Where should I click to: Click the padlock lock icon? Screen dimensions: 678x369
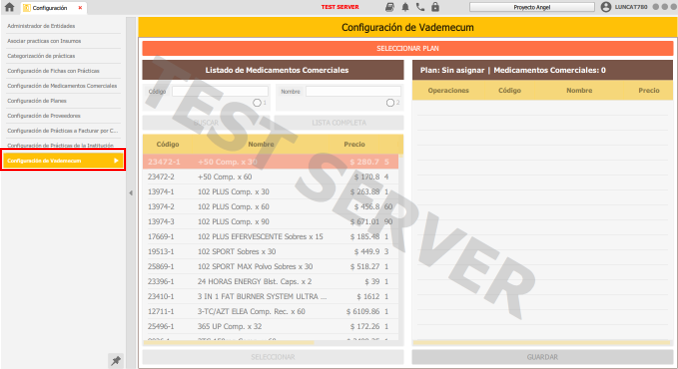tap(435, 7)
